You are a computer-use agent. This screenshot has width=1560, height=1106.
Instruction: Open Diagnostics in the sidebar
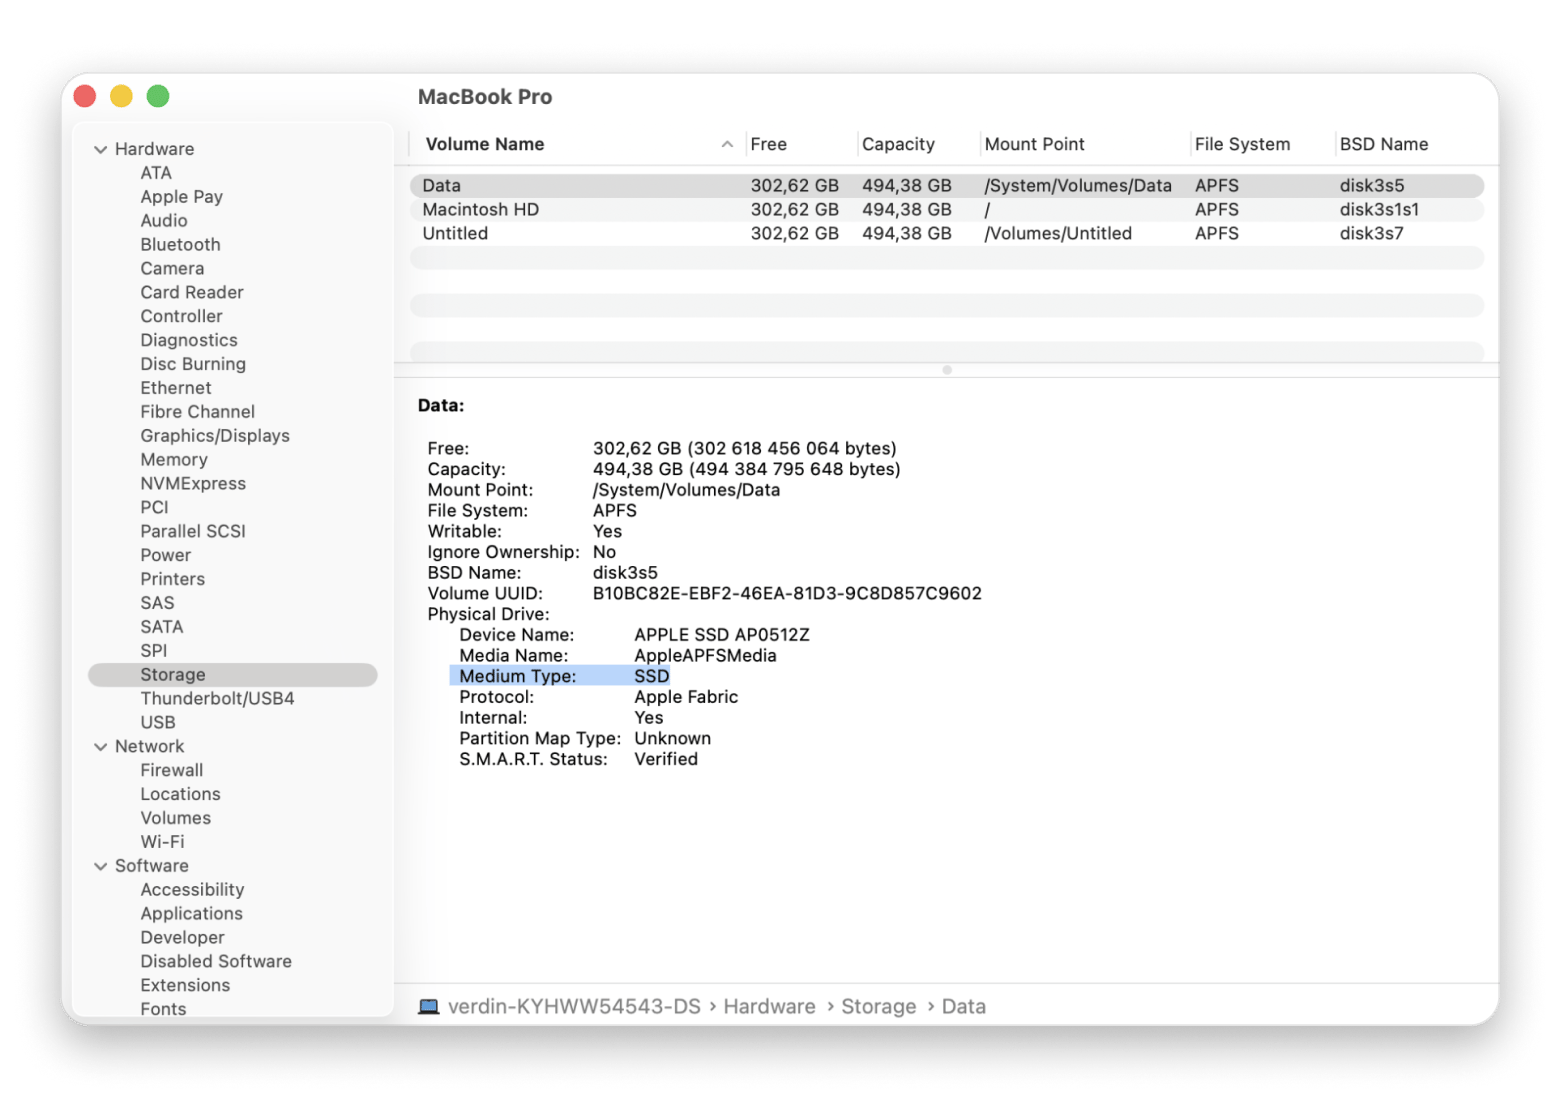tap(189, 340)
